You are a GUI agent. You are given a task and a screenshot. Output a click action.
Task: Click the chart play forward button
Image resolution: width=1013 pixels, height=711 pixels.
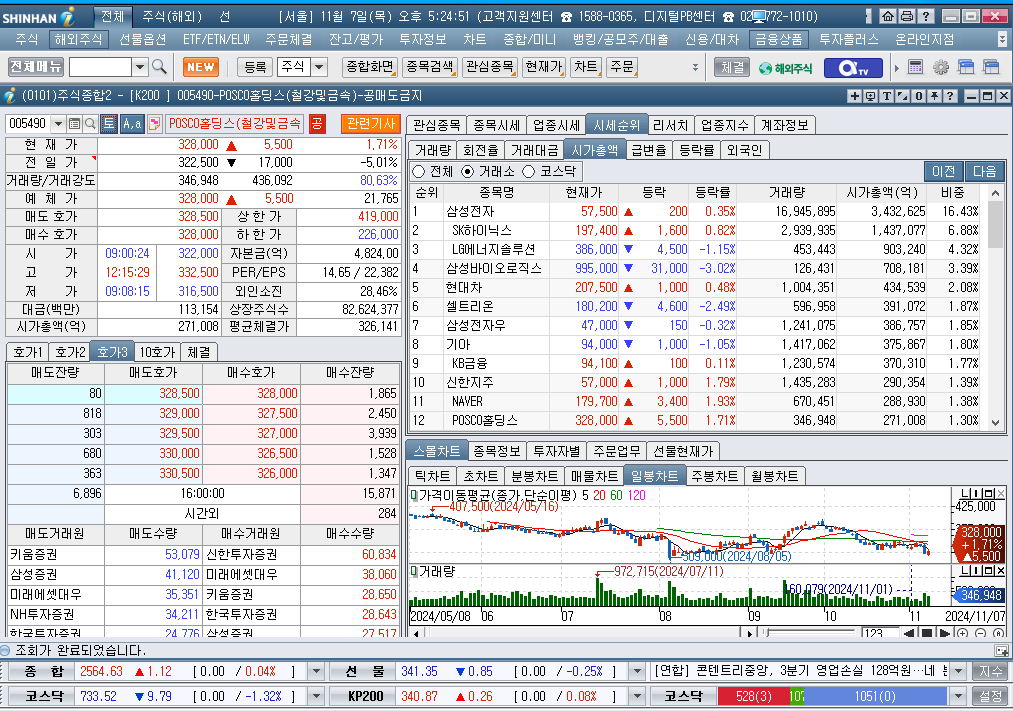coord(944,634)
